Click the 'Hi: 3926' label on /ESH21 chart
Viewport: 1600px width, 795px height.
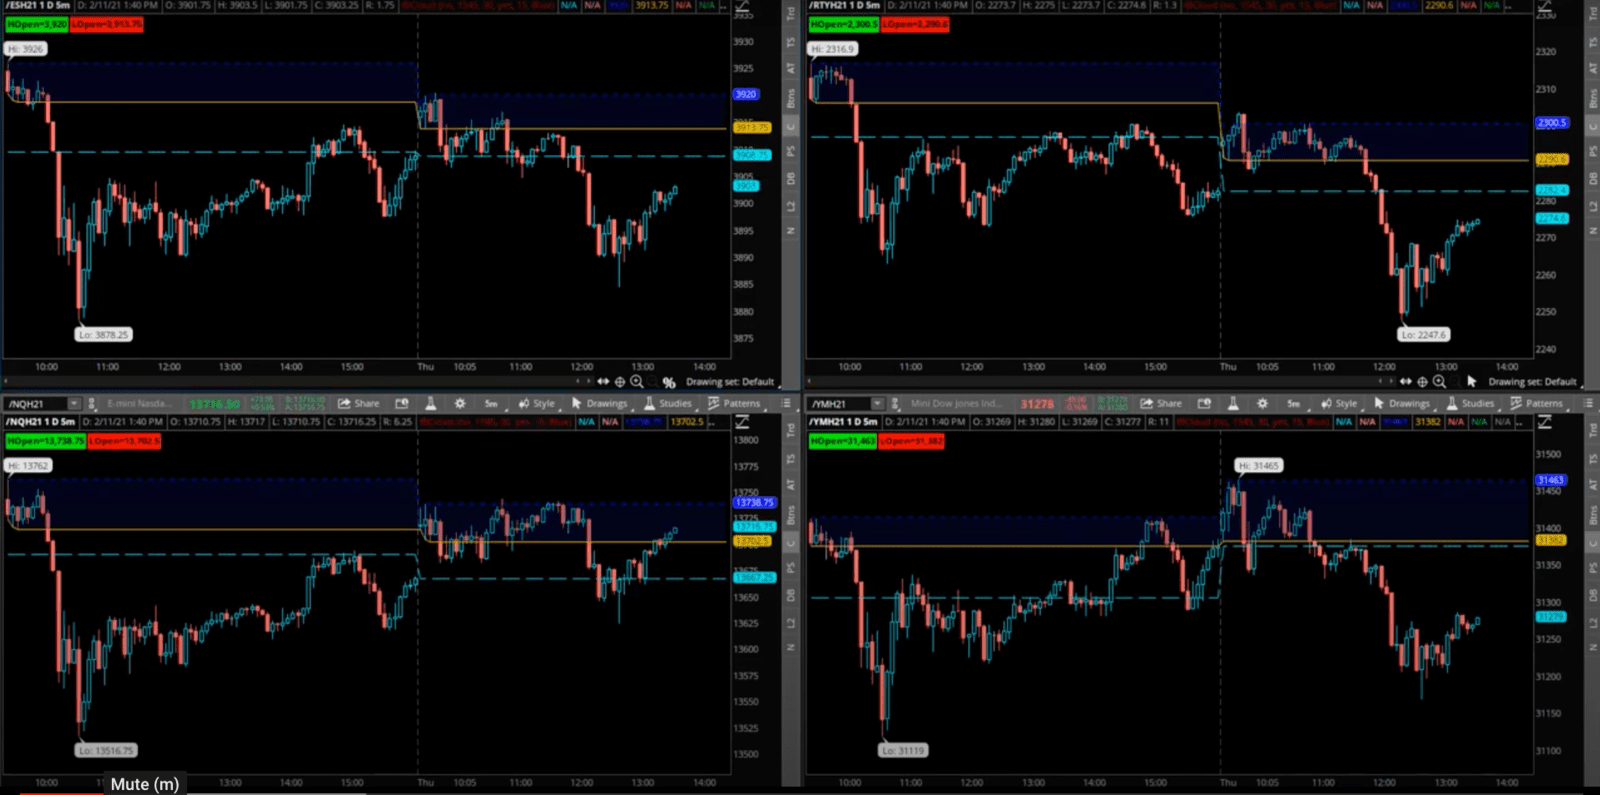pyautogui.click(x=26, y=49)
